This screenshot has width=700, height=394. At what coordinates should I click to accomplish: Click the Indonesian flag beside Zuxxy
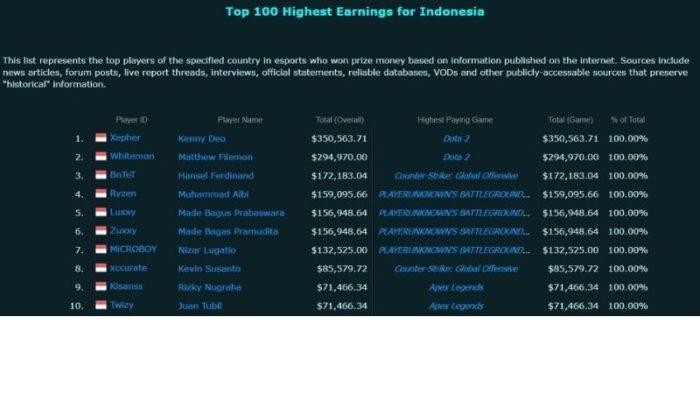click(x=101, y=231)
